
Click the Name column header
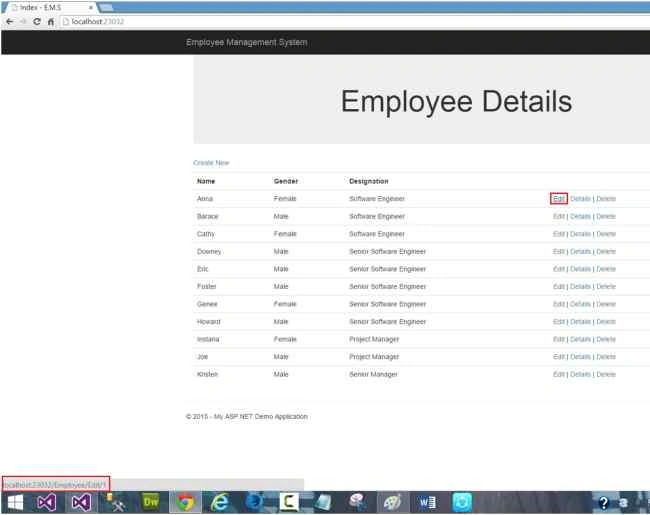point(206,181)
